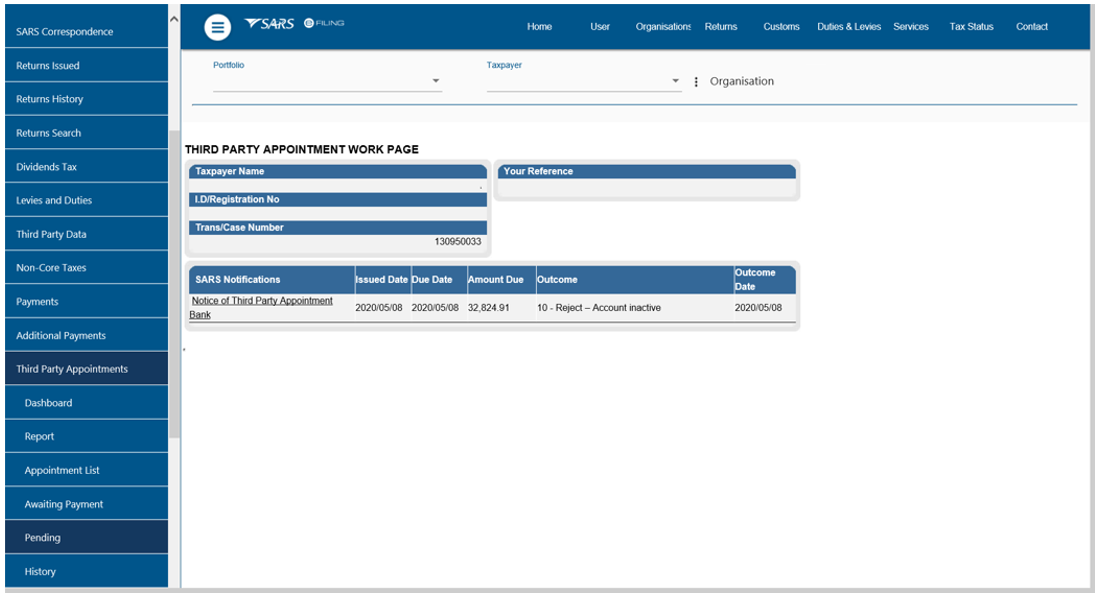Image resolution: width=1097 pixels, height=598 pixels.
Task: Click the hamburger menu icon
Action: coord(217,28)
